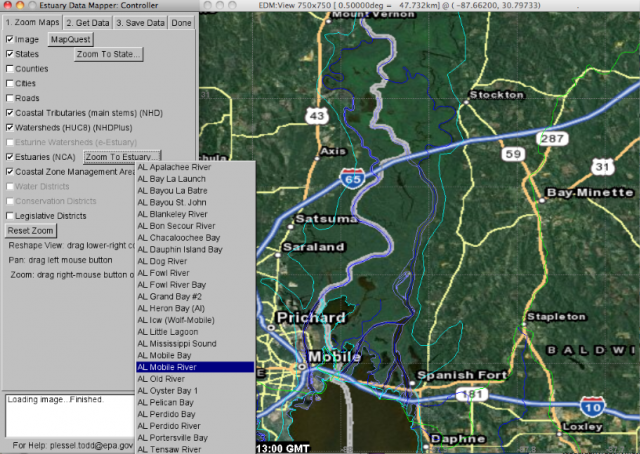Screen dimensions: 640x454
Task: Turn on the Roads layer checkbox
Action: coord(10,98)
